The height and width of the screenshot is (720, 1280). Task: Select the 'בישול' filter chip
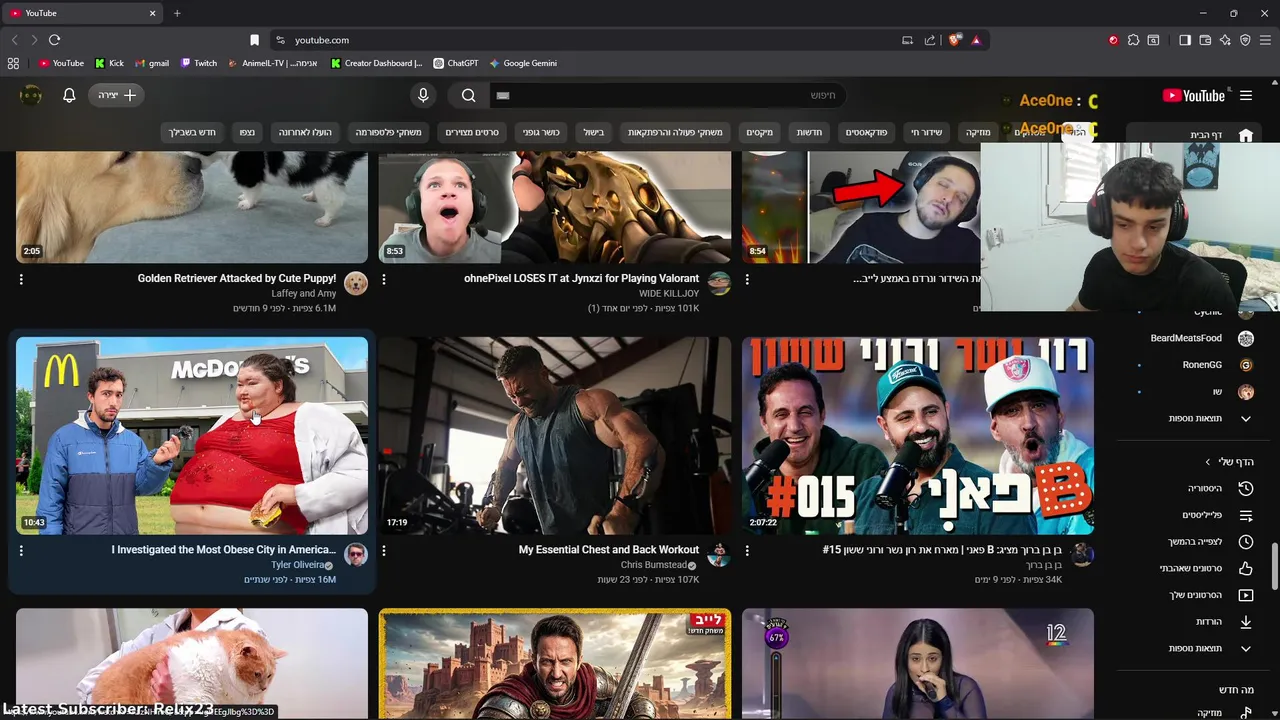[594, 132]
